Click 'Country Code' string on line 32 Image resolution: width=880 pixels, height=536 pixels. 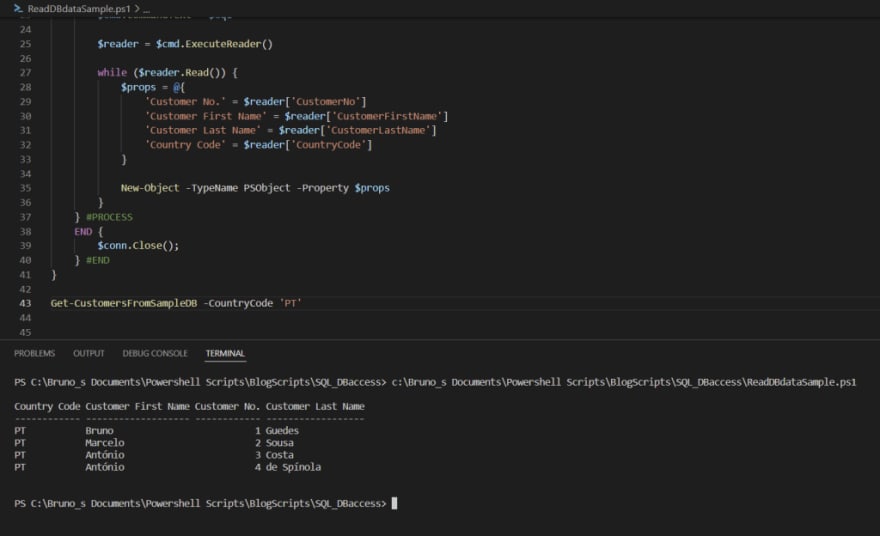coord(185,145)
